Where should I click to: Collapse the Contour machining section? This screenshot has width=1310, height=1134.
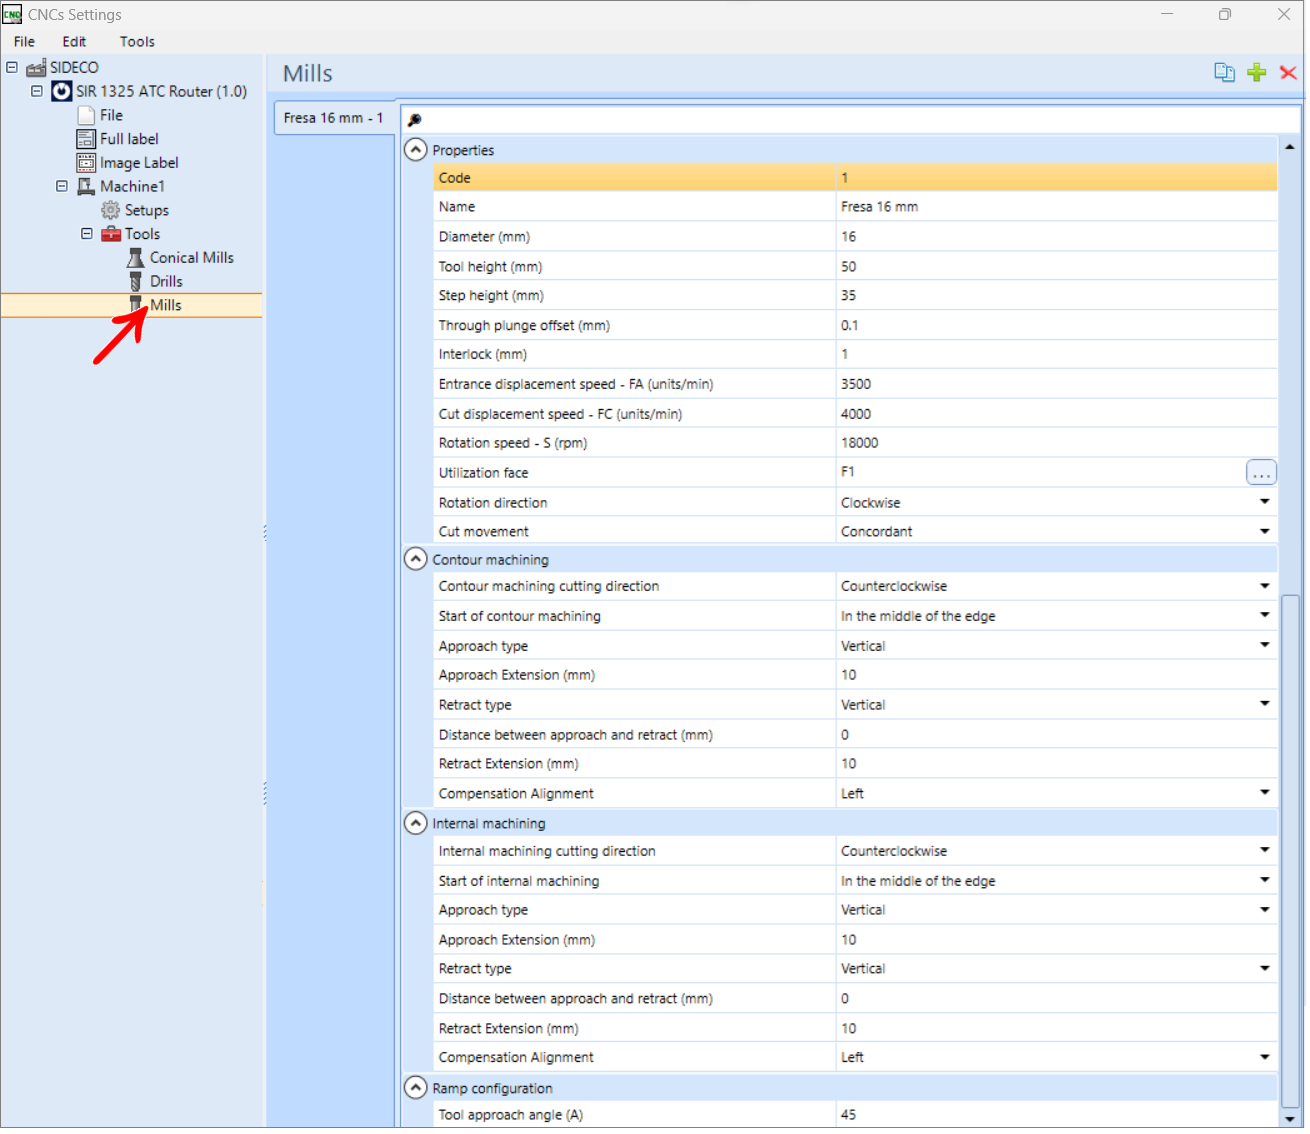[x=415, y=559]
